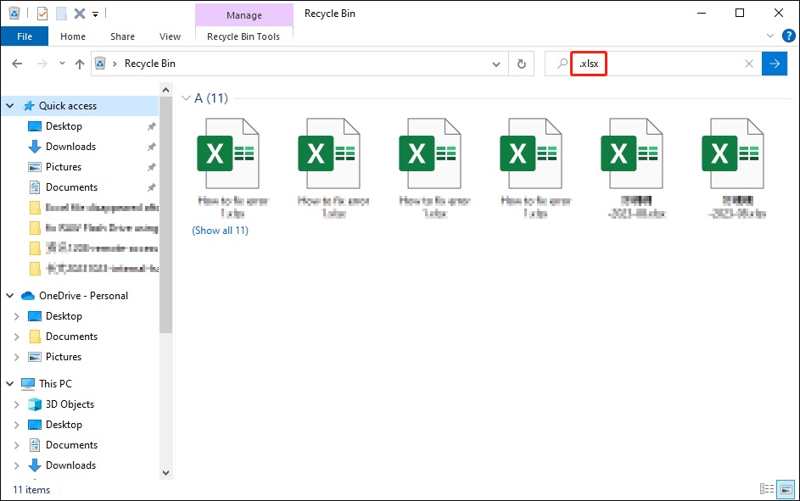Open Desktop under This PC
Screen dimensions: 800x501
click(x=64, y=424)
